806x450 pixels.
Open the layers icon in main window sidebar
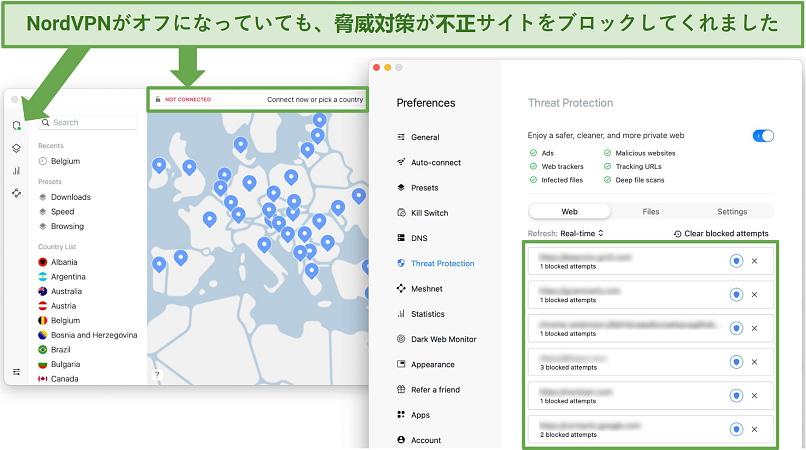pyautogui.click(x=16, y=148)
